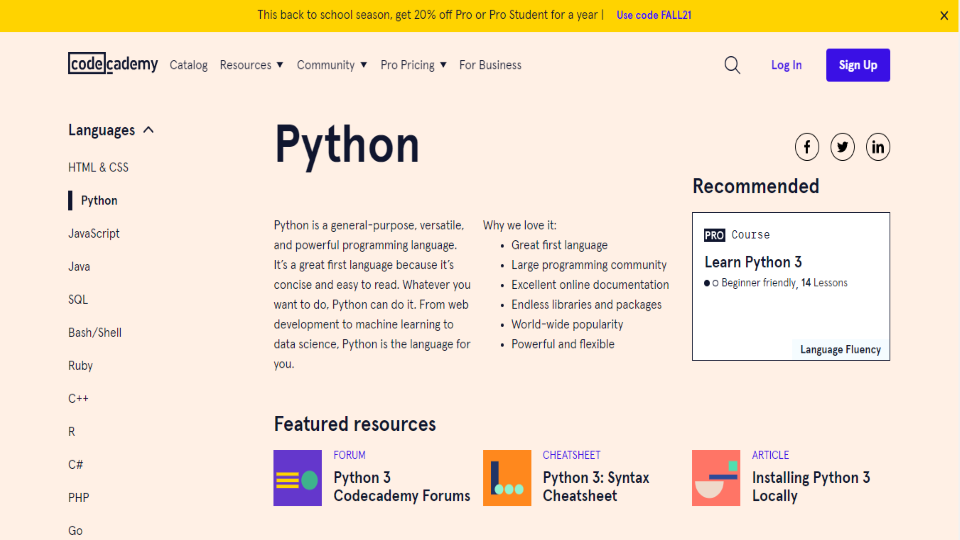Open Syntax Cheatsheet orange thumbnail
This screenshot has width=960, height=540.
coord(507,478)
